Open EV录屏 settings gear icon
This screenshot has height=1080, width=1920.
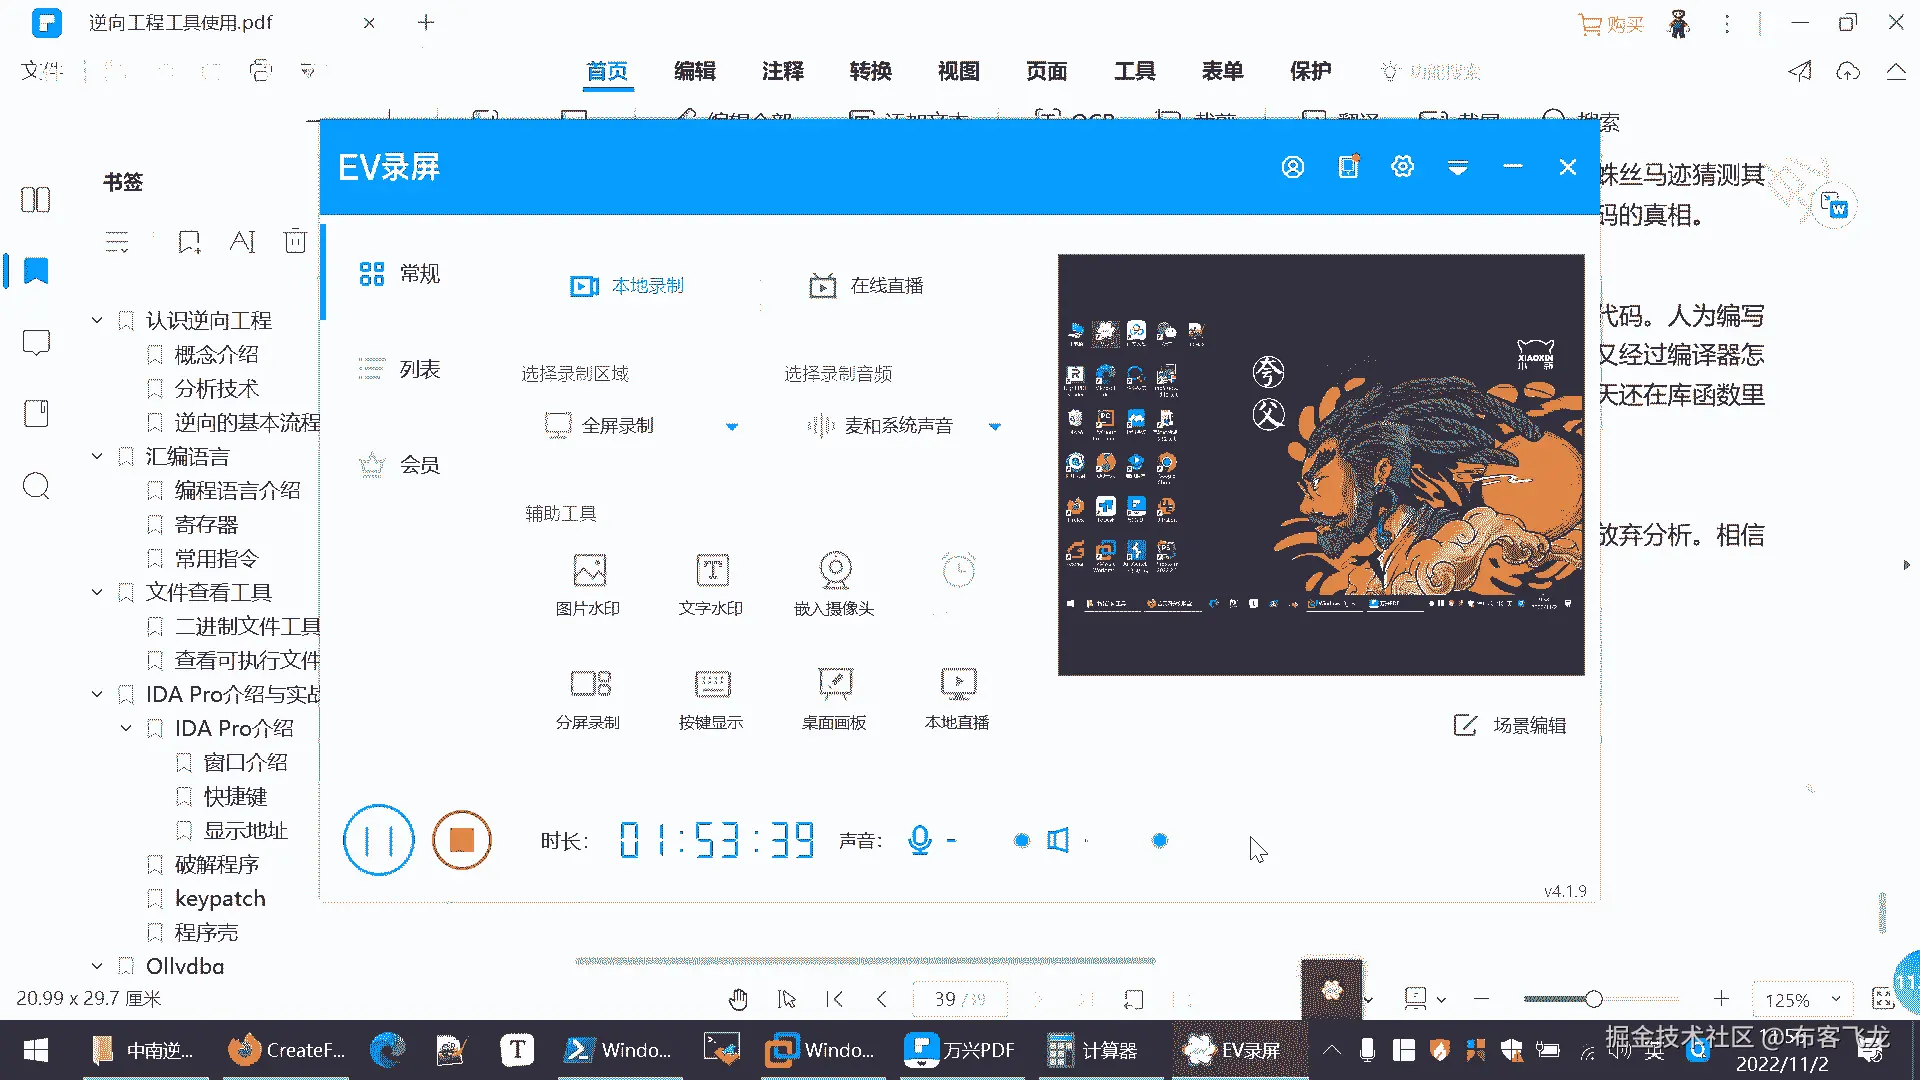[1402, 167]
